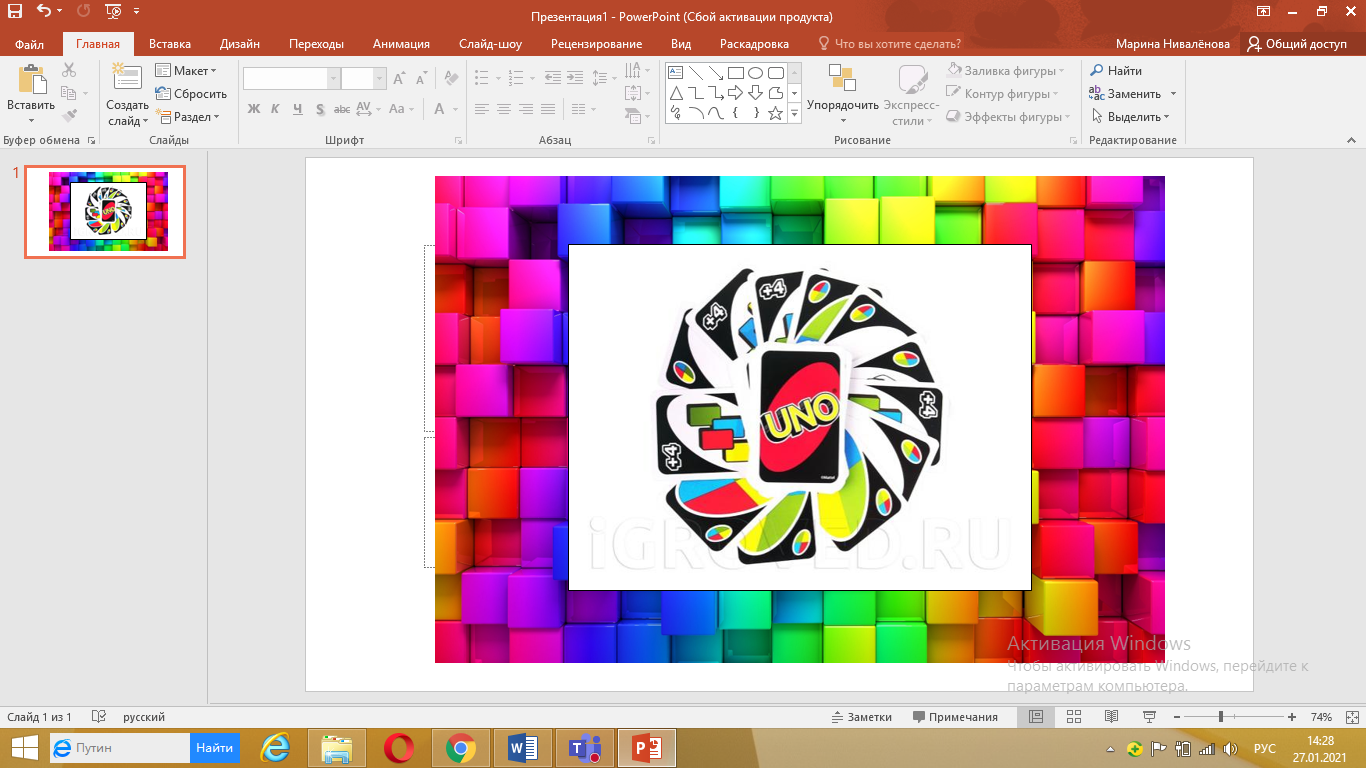Open the Раздел section dropdown
This screenshot has height=768, width=1366.
188,117
